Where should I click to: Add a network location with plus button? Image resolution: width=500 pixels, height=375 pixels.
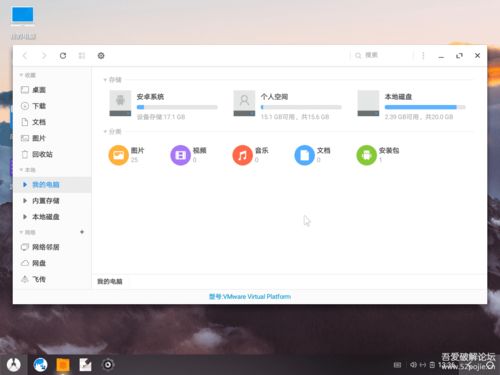[x=82, y=232]
